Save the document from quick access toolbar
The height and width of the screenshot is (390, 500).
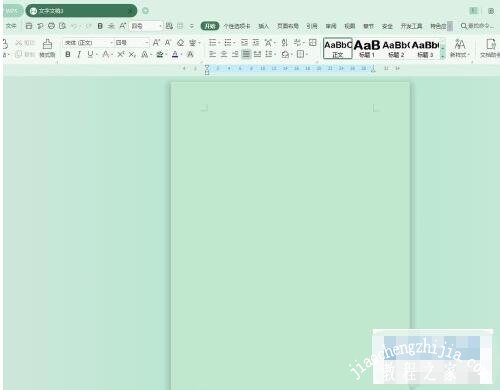29,26
